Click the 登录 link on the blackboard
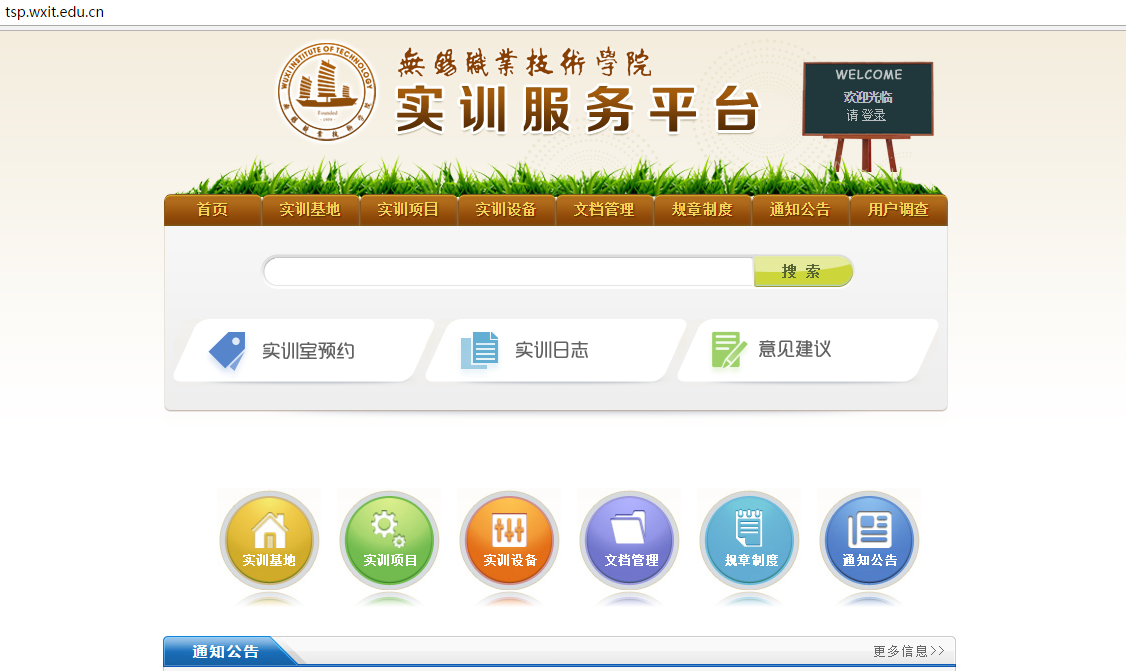The image size is (1126, 671). 874,116
